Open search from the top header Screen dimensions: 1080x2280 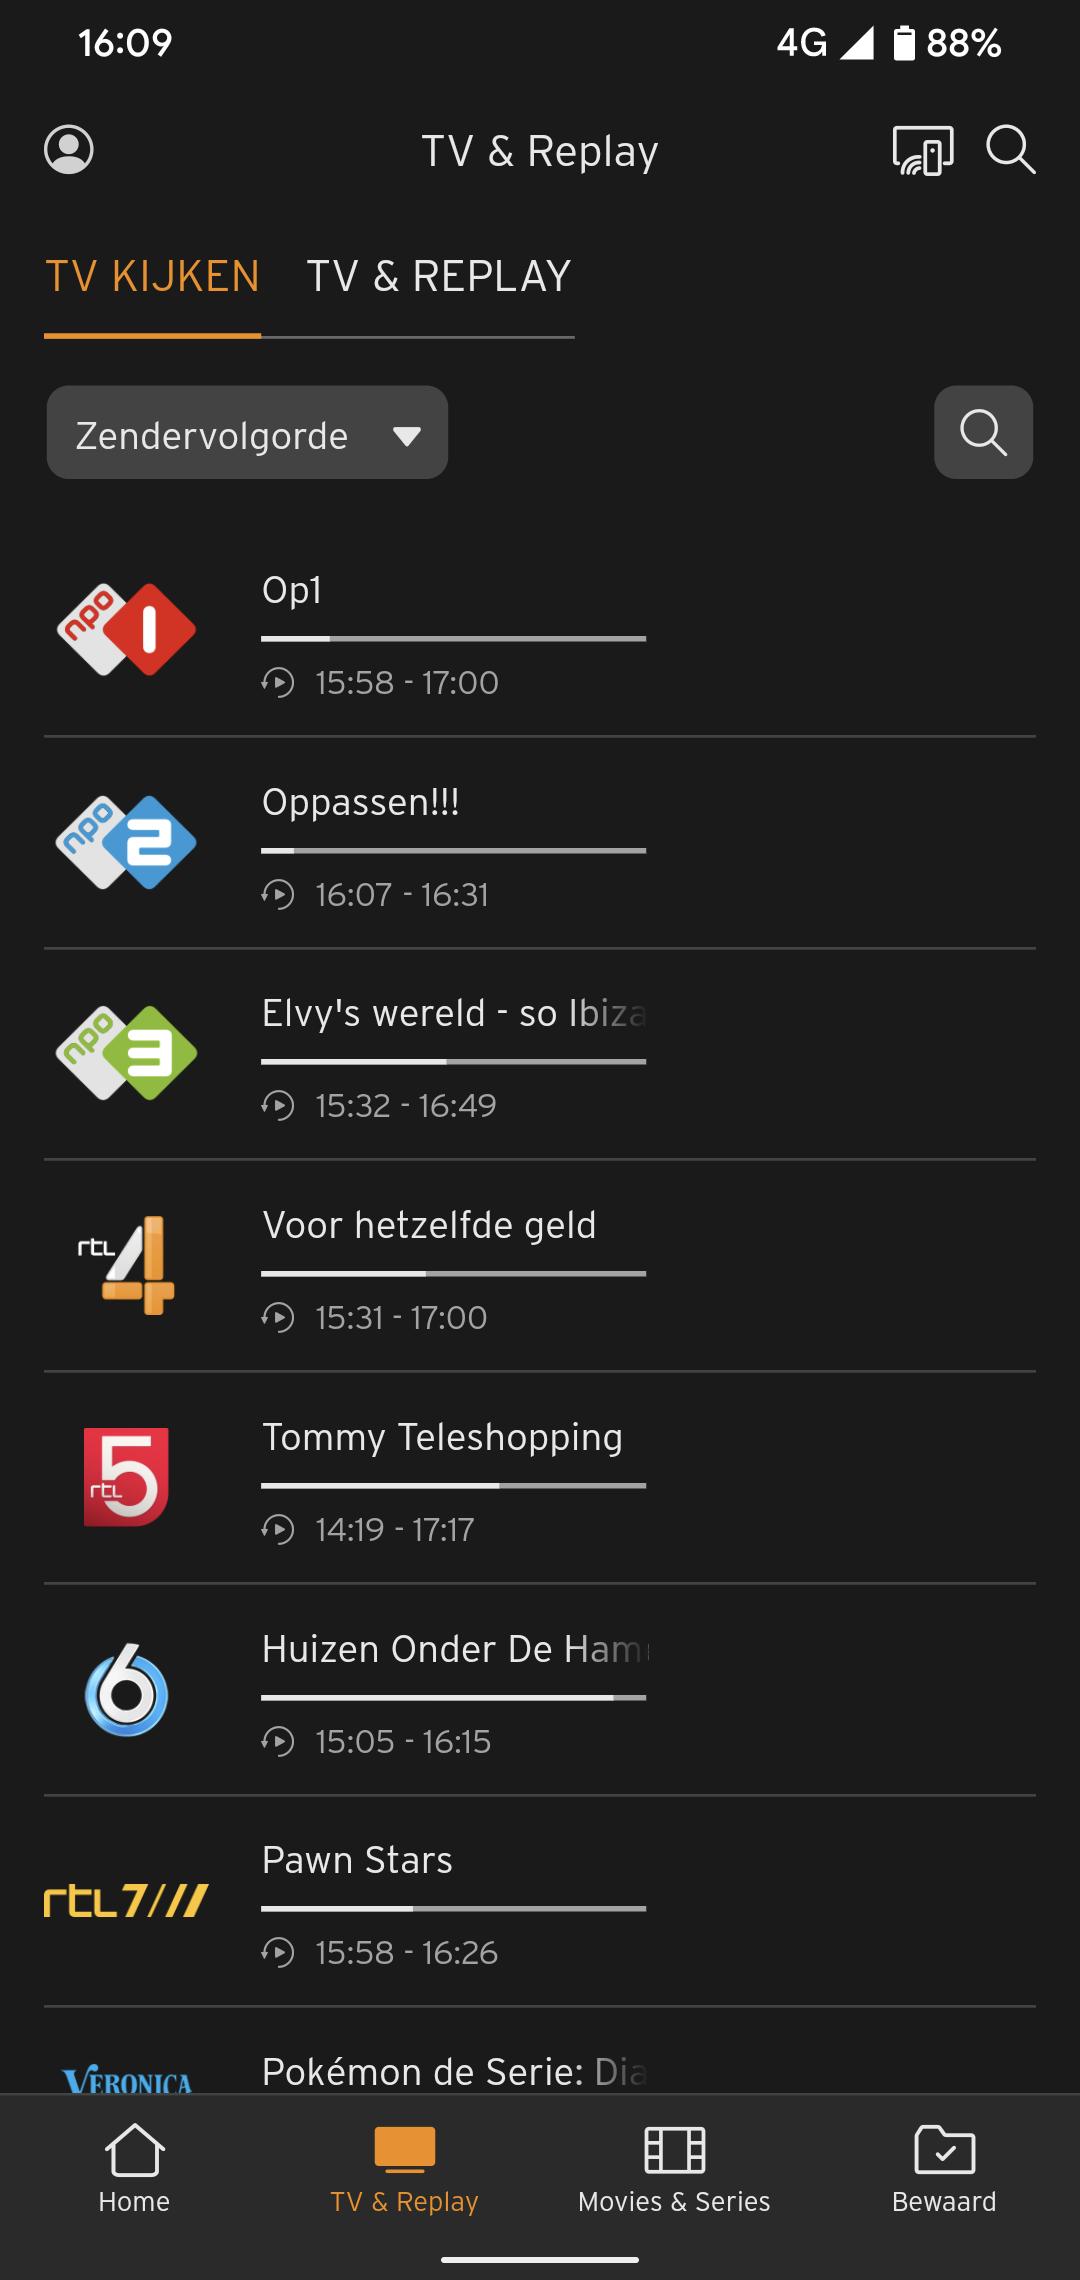(x=1010, y=150)
